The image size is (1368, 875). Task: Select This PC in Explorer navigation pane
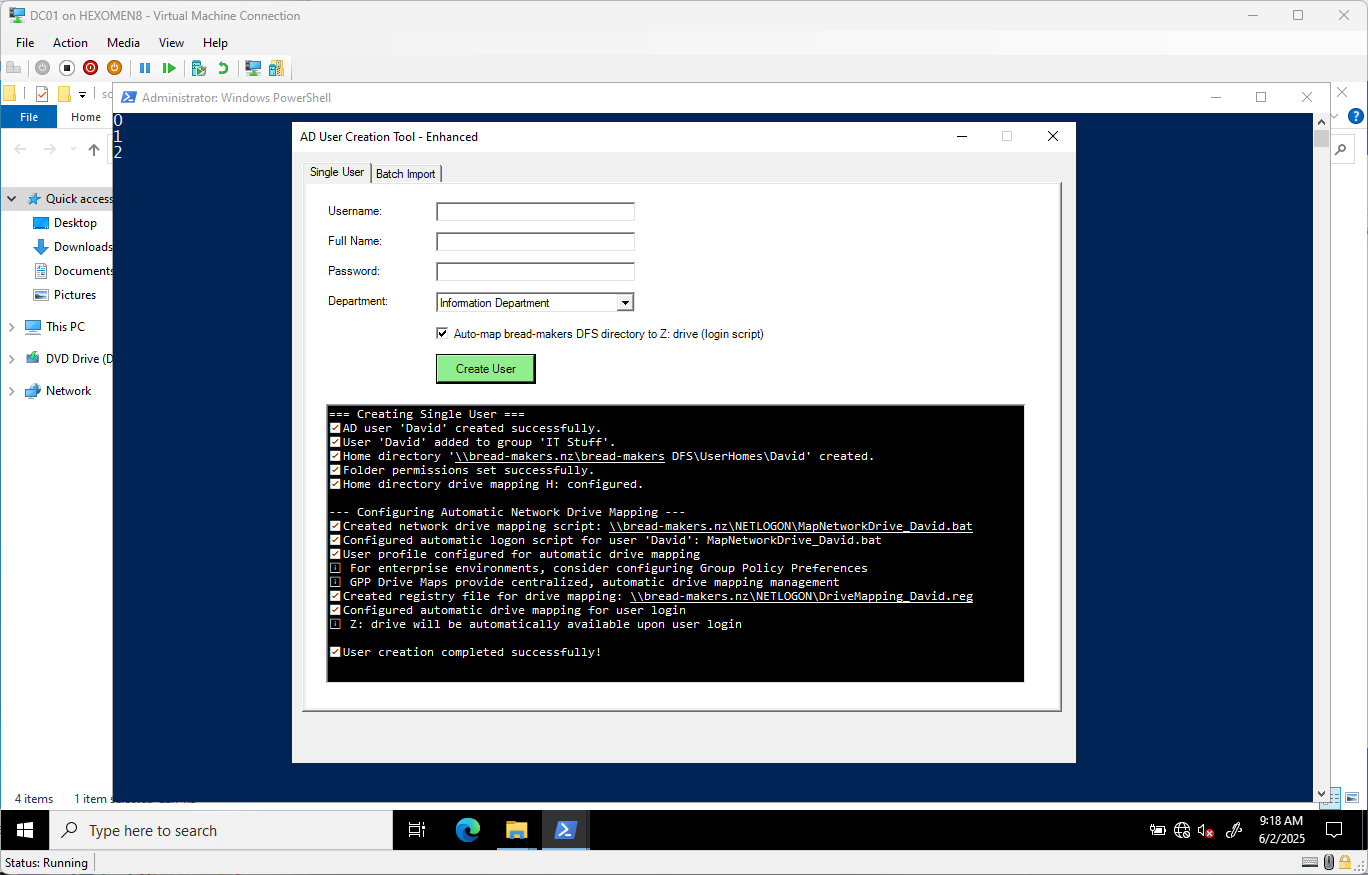pos(65,327)
